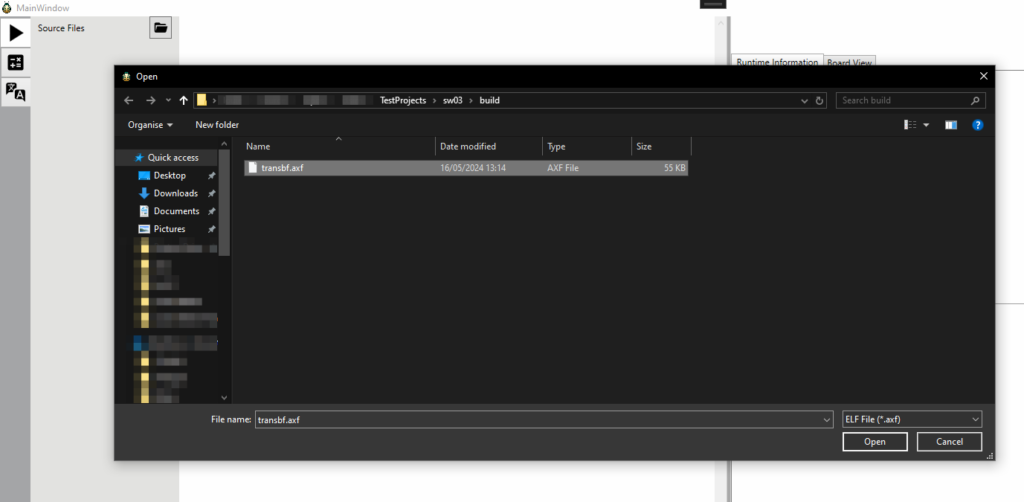The height and width of the screenshot is (502, 1024).
Task: Switch to Runtime Information tab
Action: [x=777, y=62]
